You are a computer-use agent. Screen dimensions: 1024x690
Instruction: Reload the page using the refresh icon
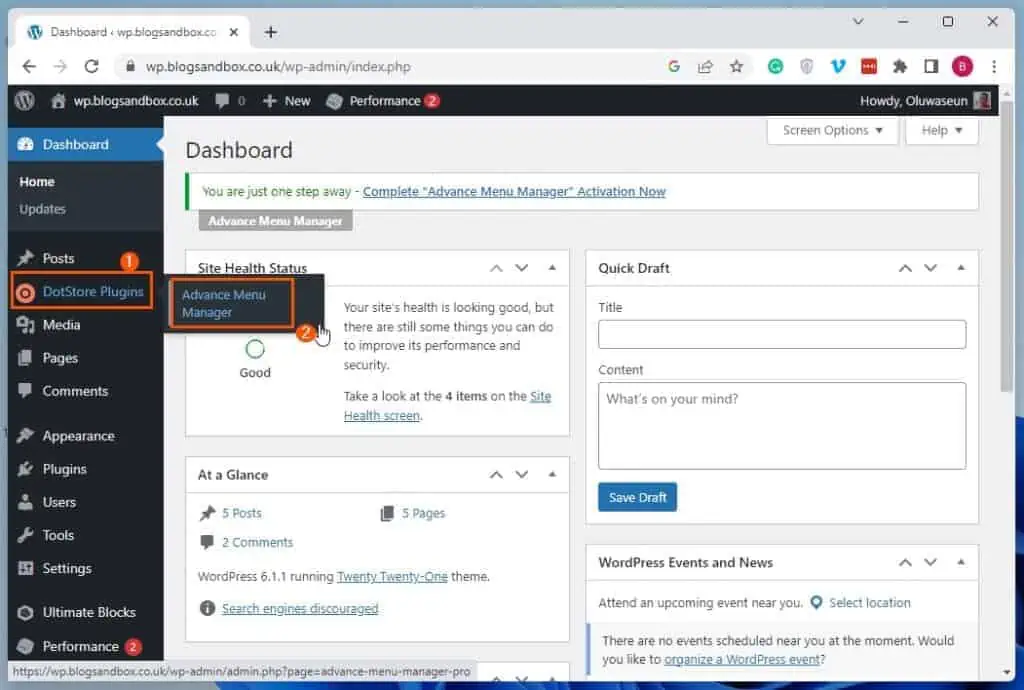coord(91,67)
